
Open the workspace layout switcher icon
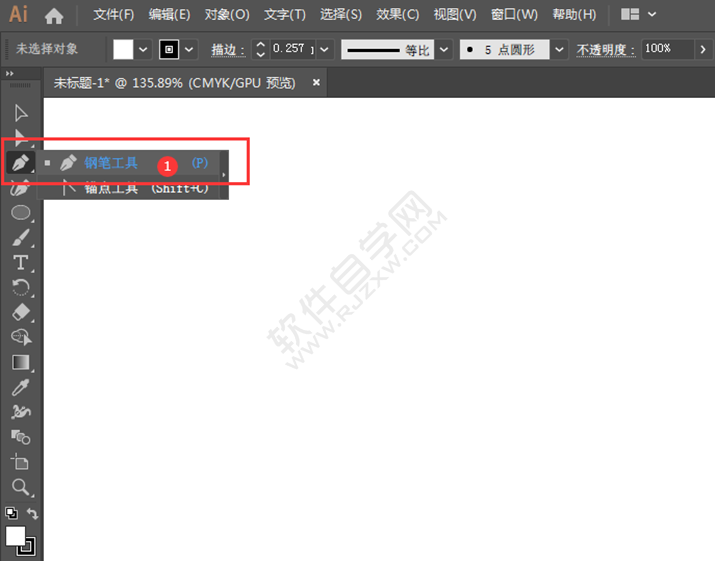pyautogui.click(x=630, y=14)
